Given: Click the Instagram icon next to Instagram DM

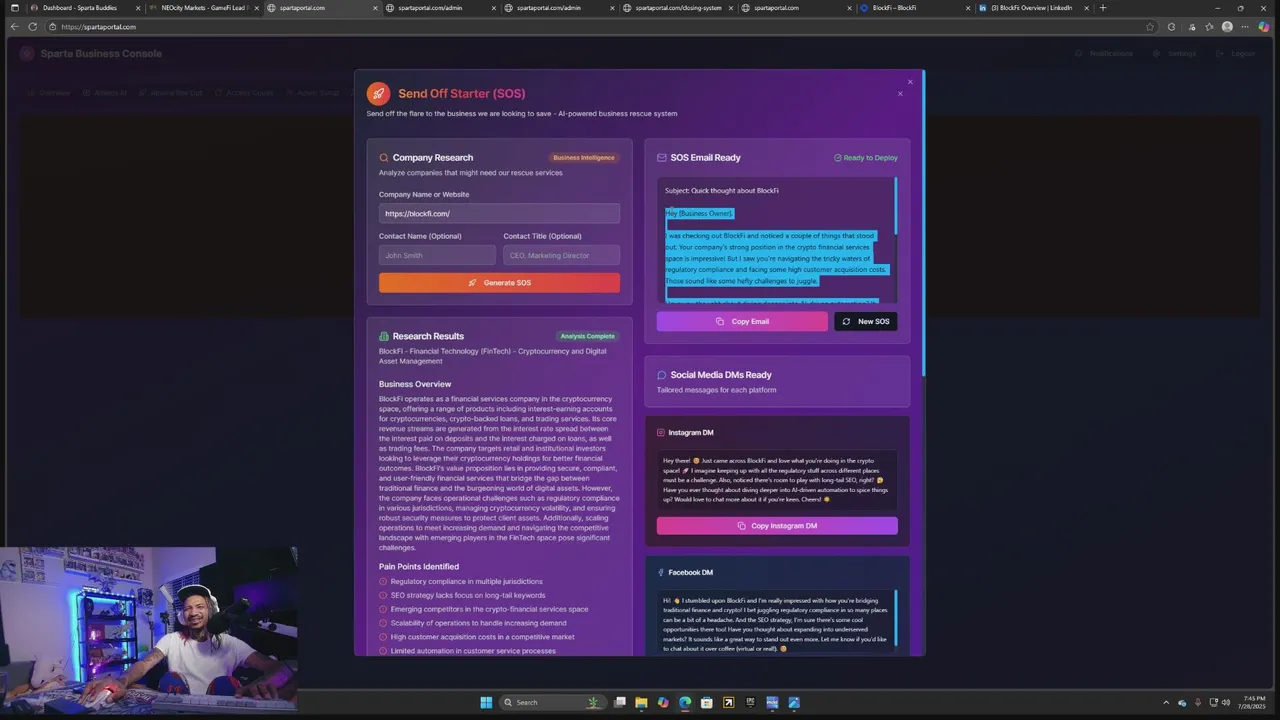Looking at the screenshot, I should [x=661, y=433].
